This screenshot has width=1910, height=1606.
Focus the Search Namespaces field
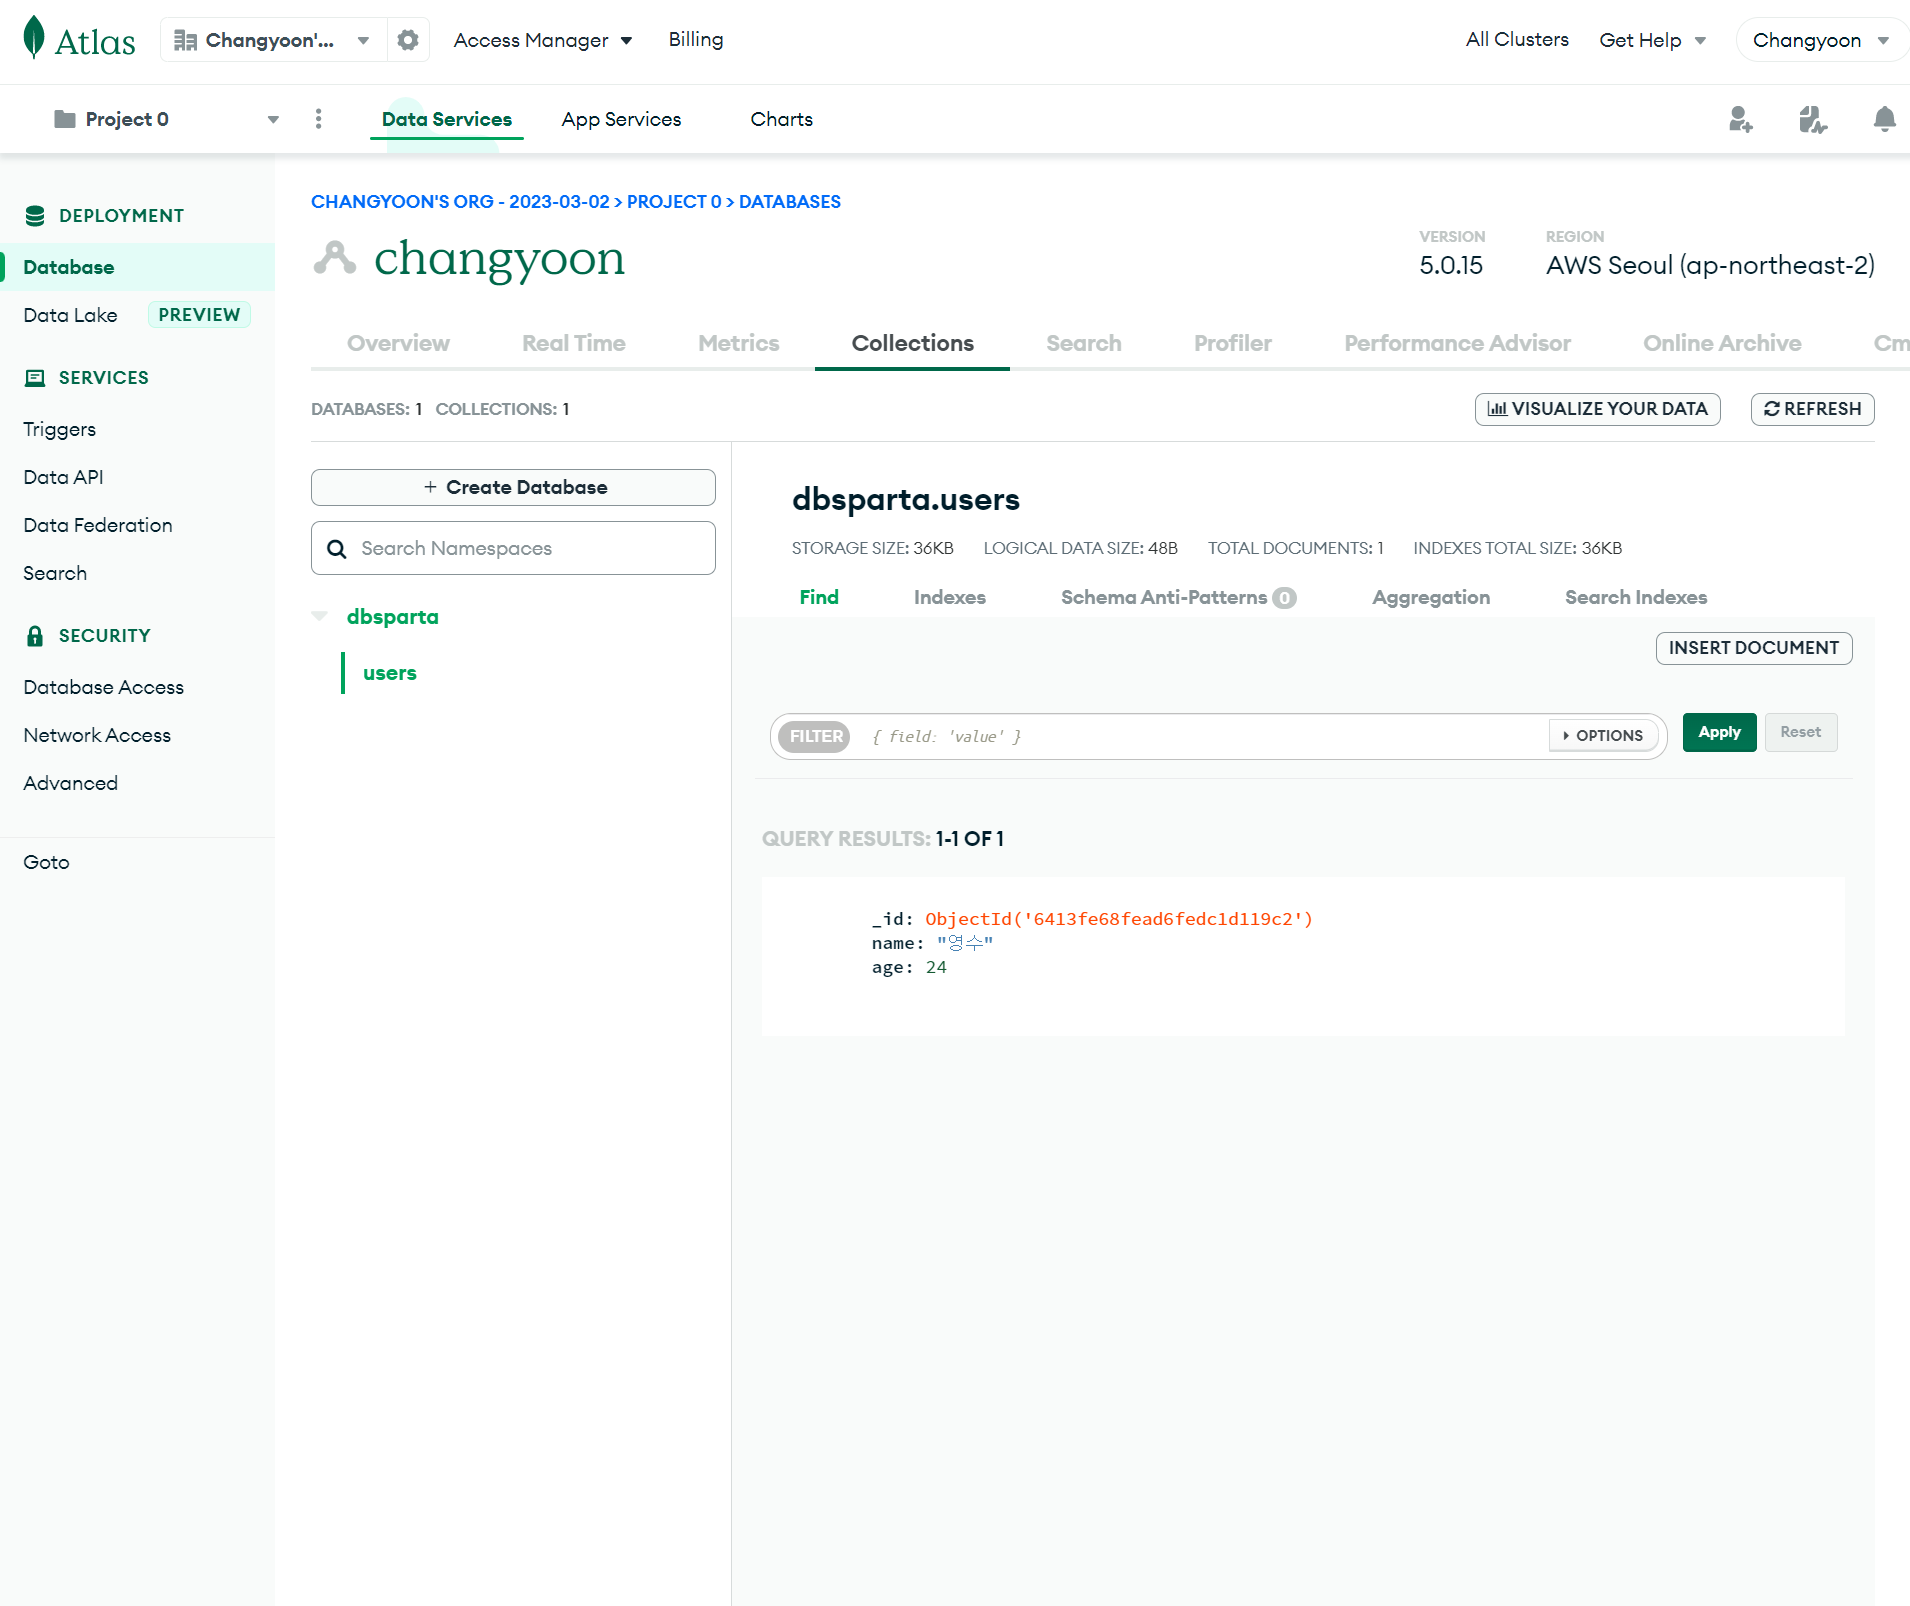coord(513,548)
